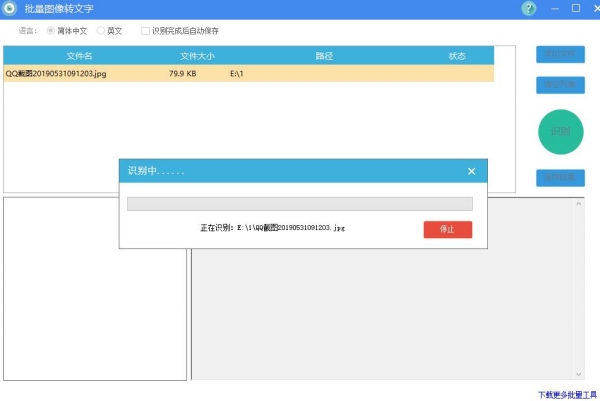The width and height of the screenshot is (600, 401).
Task: Click the 状态 column header
Action: 457,56
